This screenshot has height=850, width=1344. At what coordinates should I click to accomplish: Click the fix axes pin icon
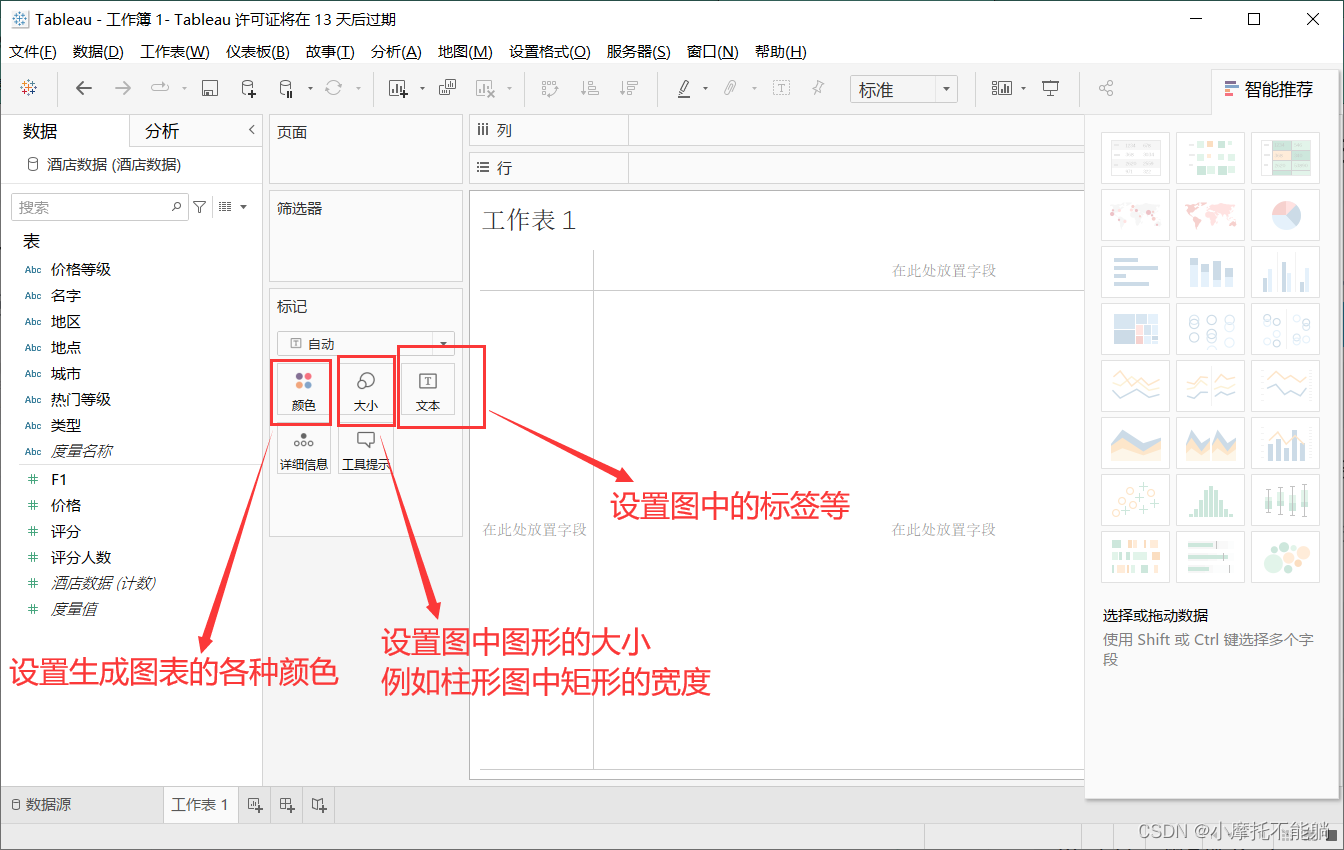[818, 88]
